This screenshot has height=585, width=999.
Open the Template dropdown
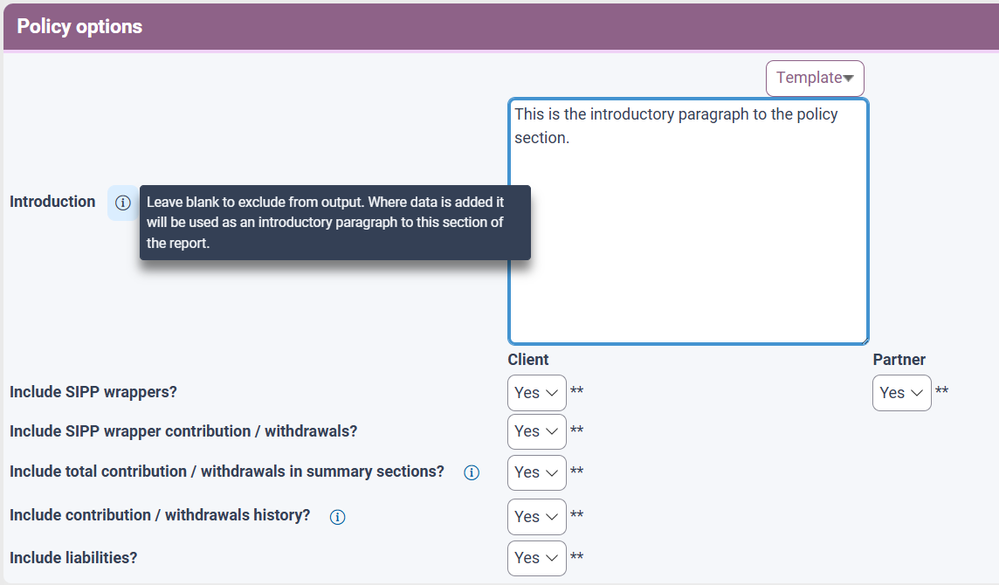point(814,78)
